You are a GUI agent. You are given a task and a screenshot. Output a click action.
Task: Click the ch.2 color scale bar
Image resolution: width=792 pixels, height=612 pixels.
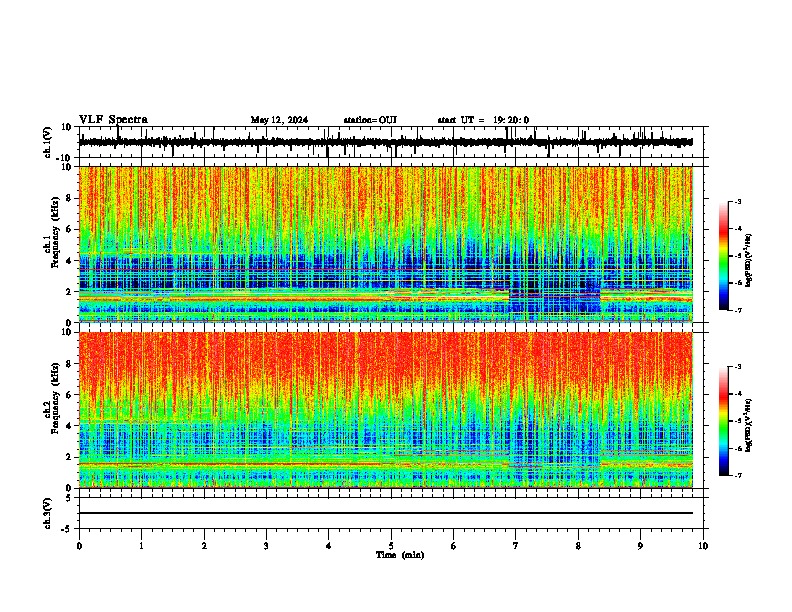(723, 421)
